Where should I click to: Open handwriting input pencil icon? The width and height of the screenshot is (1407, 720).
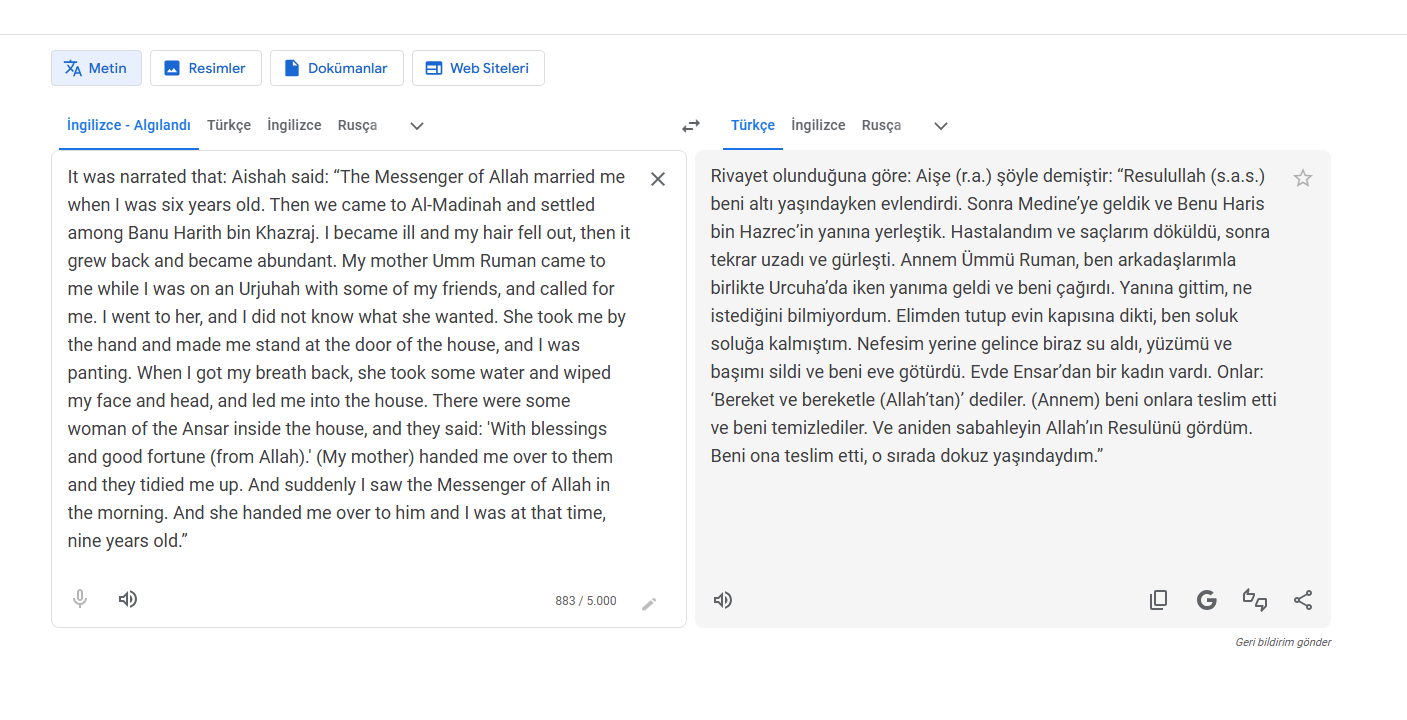[x=649, y=603]
